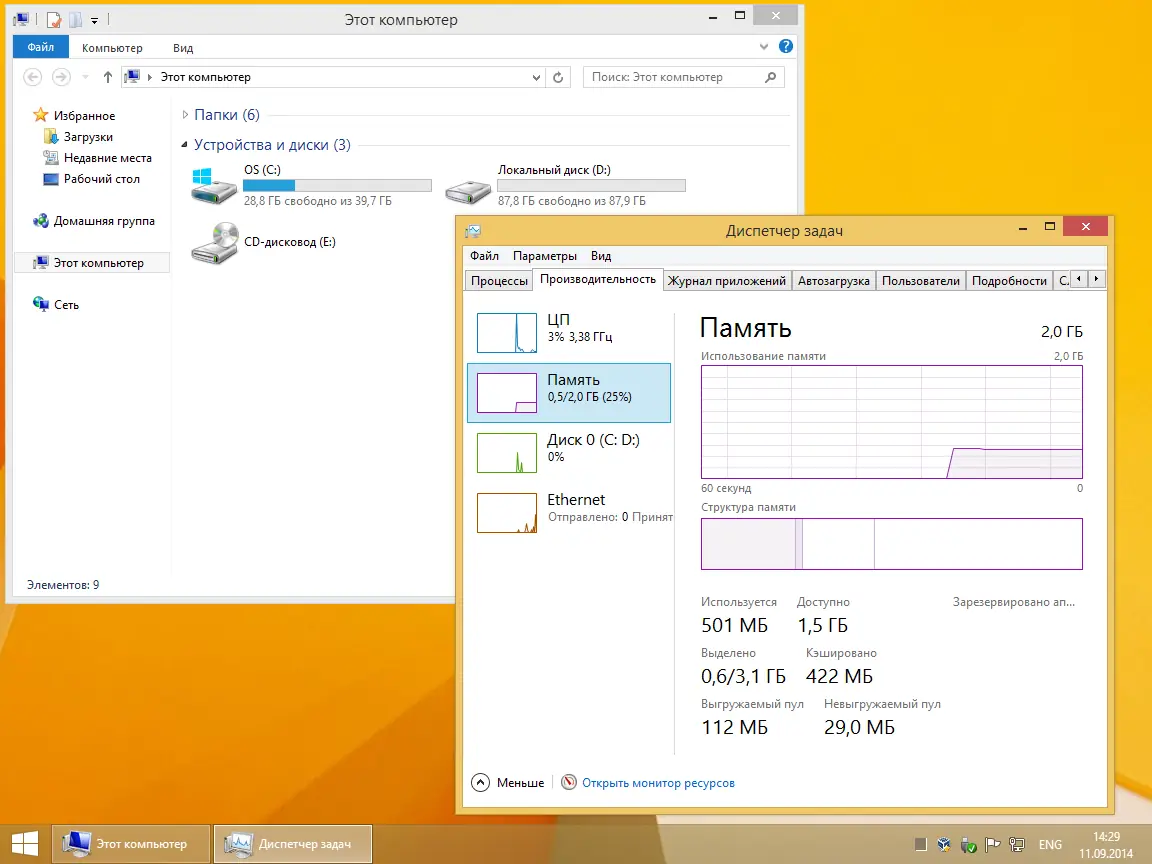1152x864 pixels.
Task: Click the Windows Start button
Action: (x=25, y=843)
